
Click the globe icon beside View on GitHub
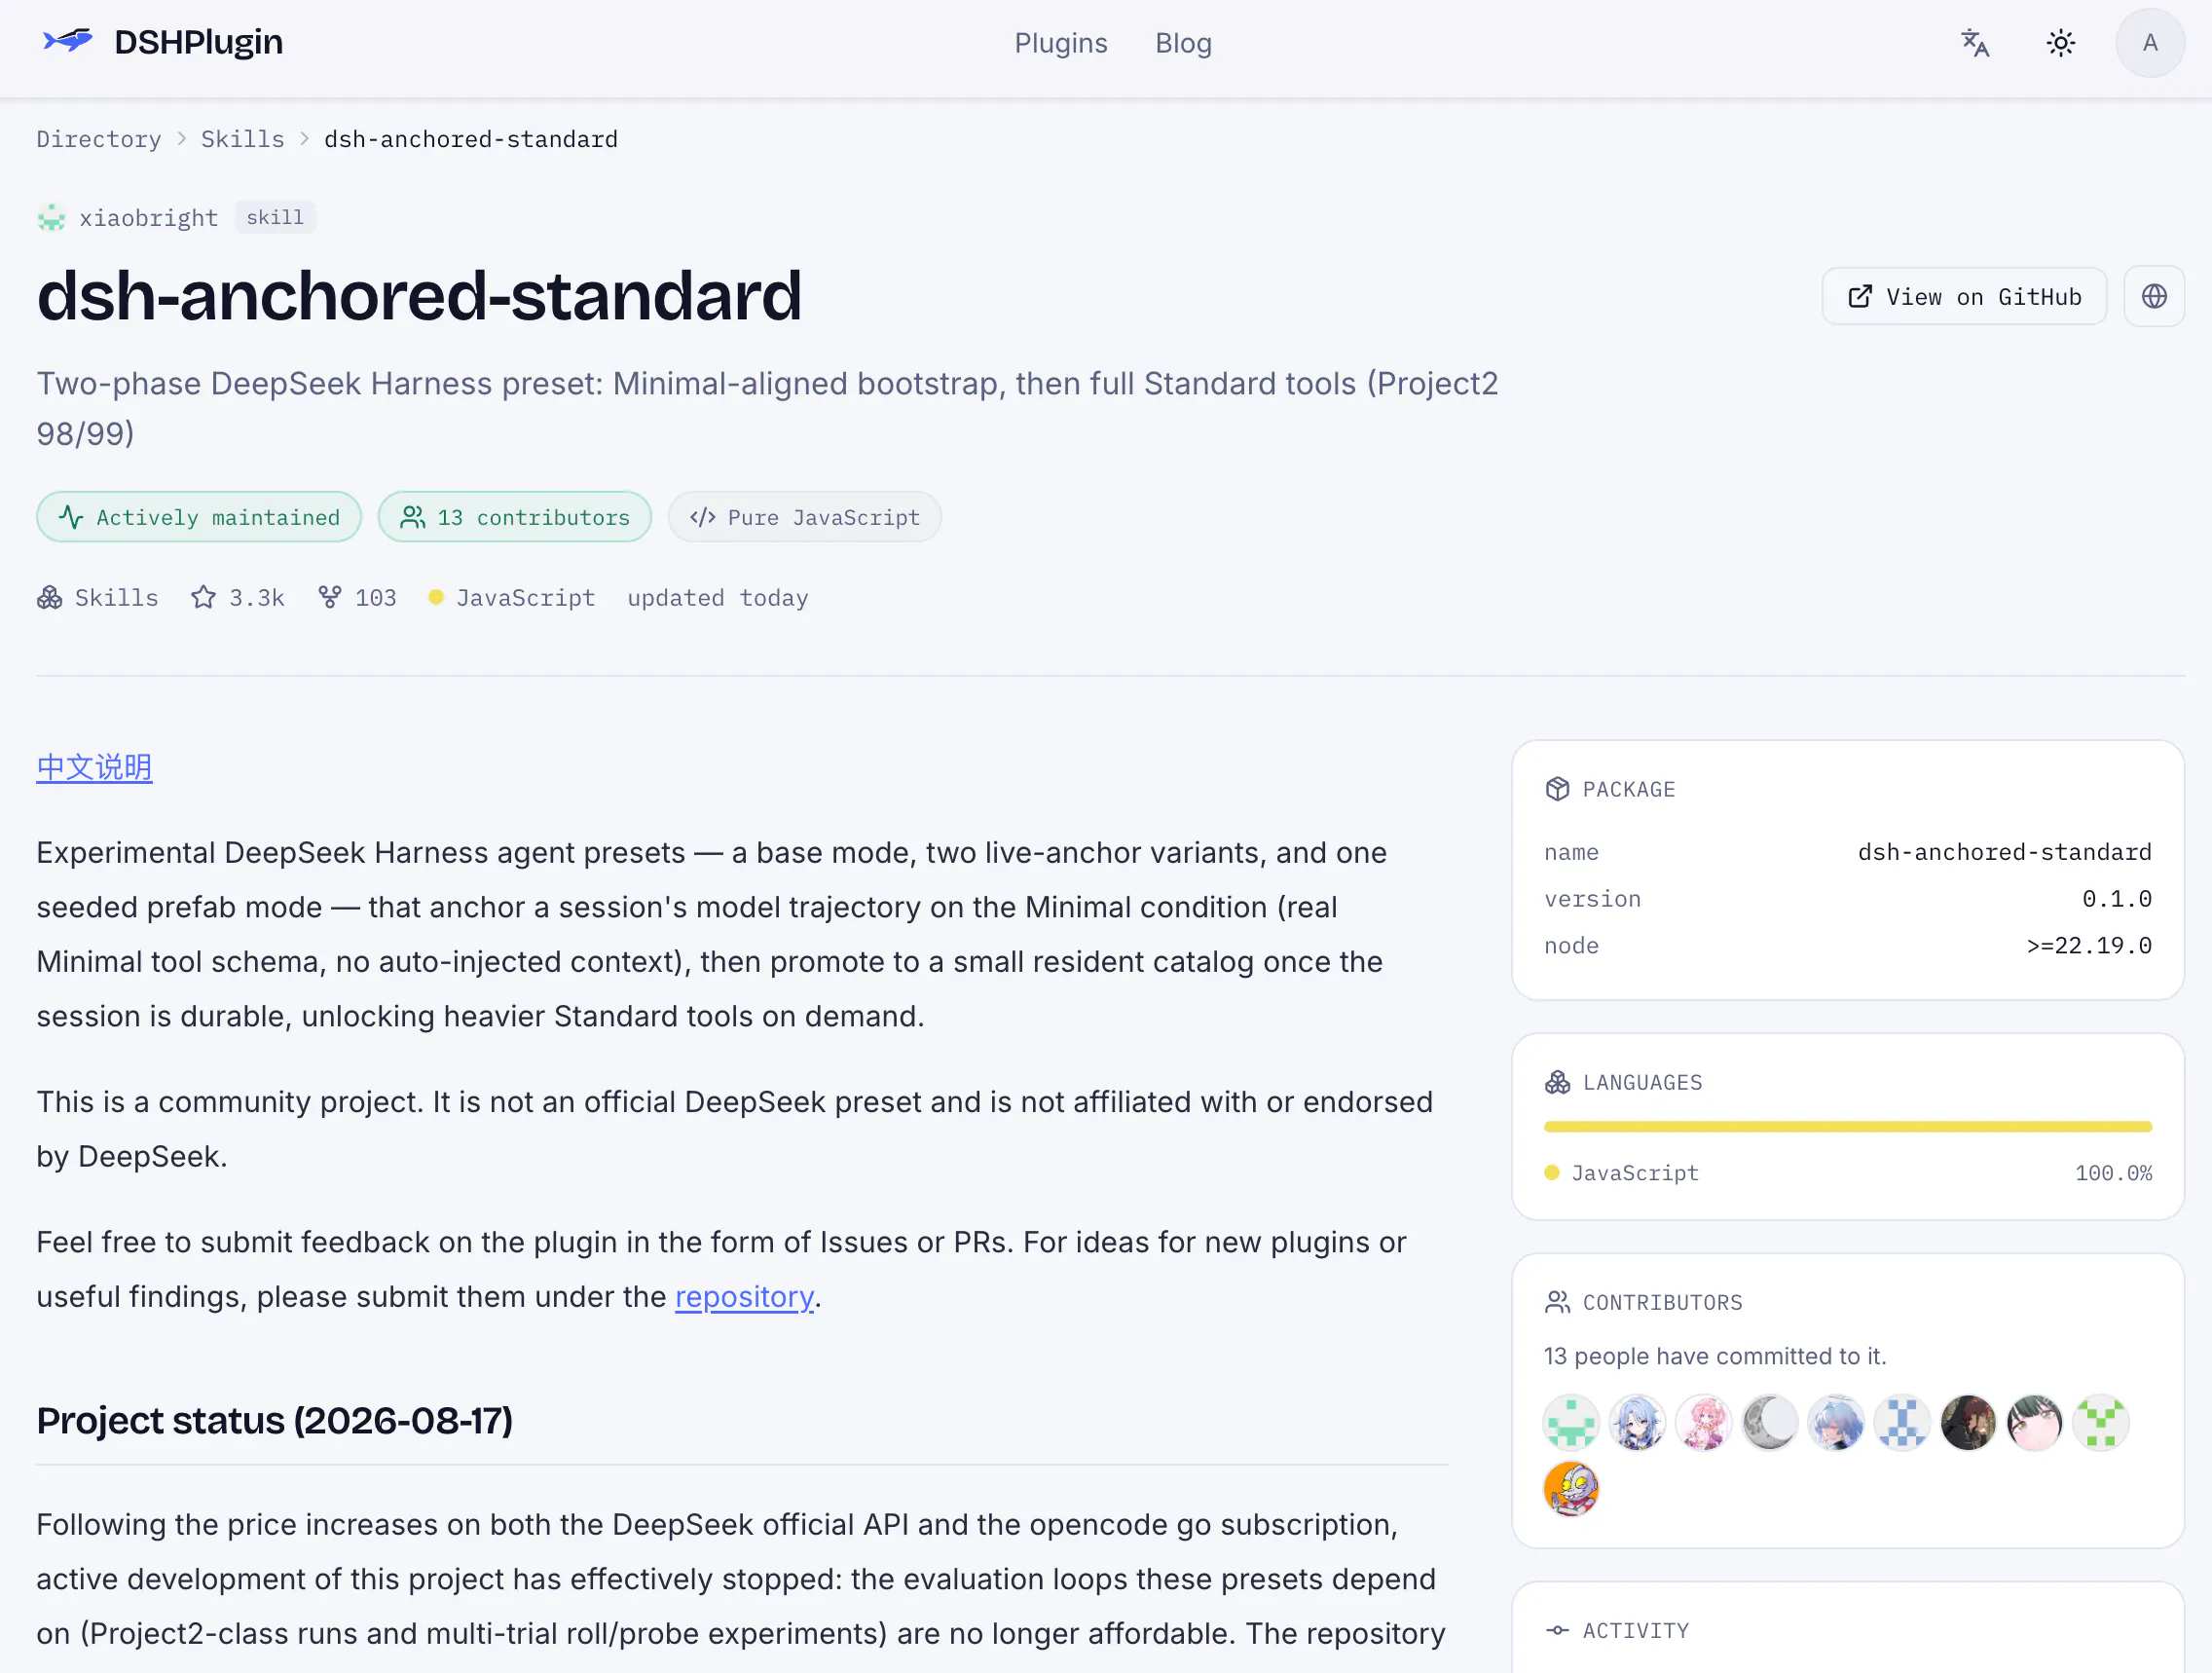[2154, 296]
